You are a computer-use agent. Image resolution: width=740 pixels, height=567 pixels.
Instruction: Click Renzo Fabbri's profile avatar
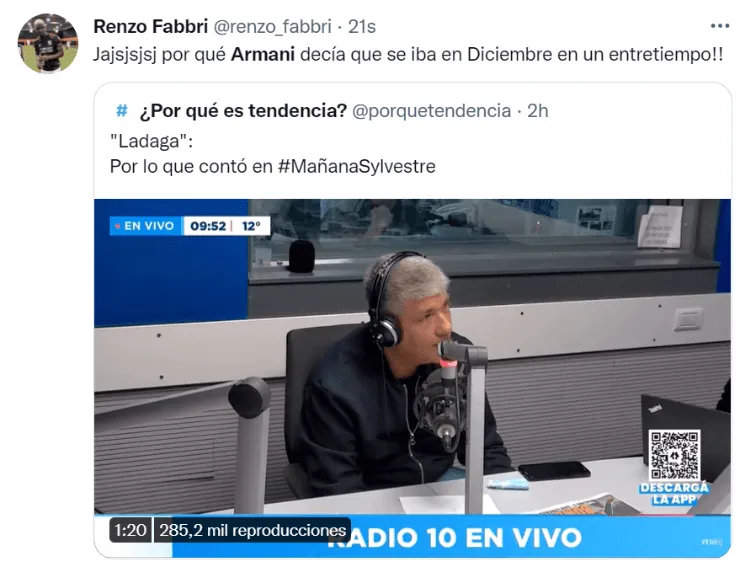[48, 43]
